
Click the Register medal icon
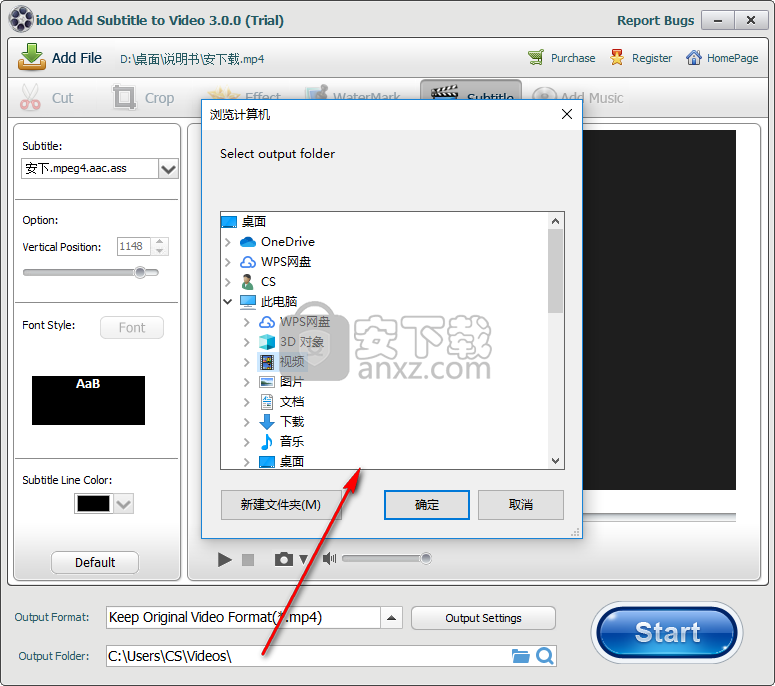click(617, 58)
